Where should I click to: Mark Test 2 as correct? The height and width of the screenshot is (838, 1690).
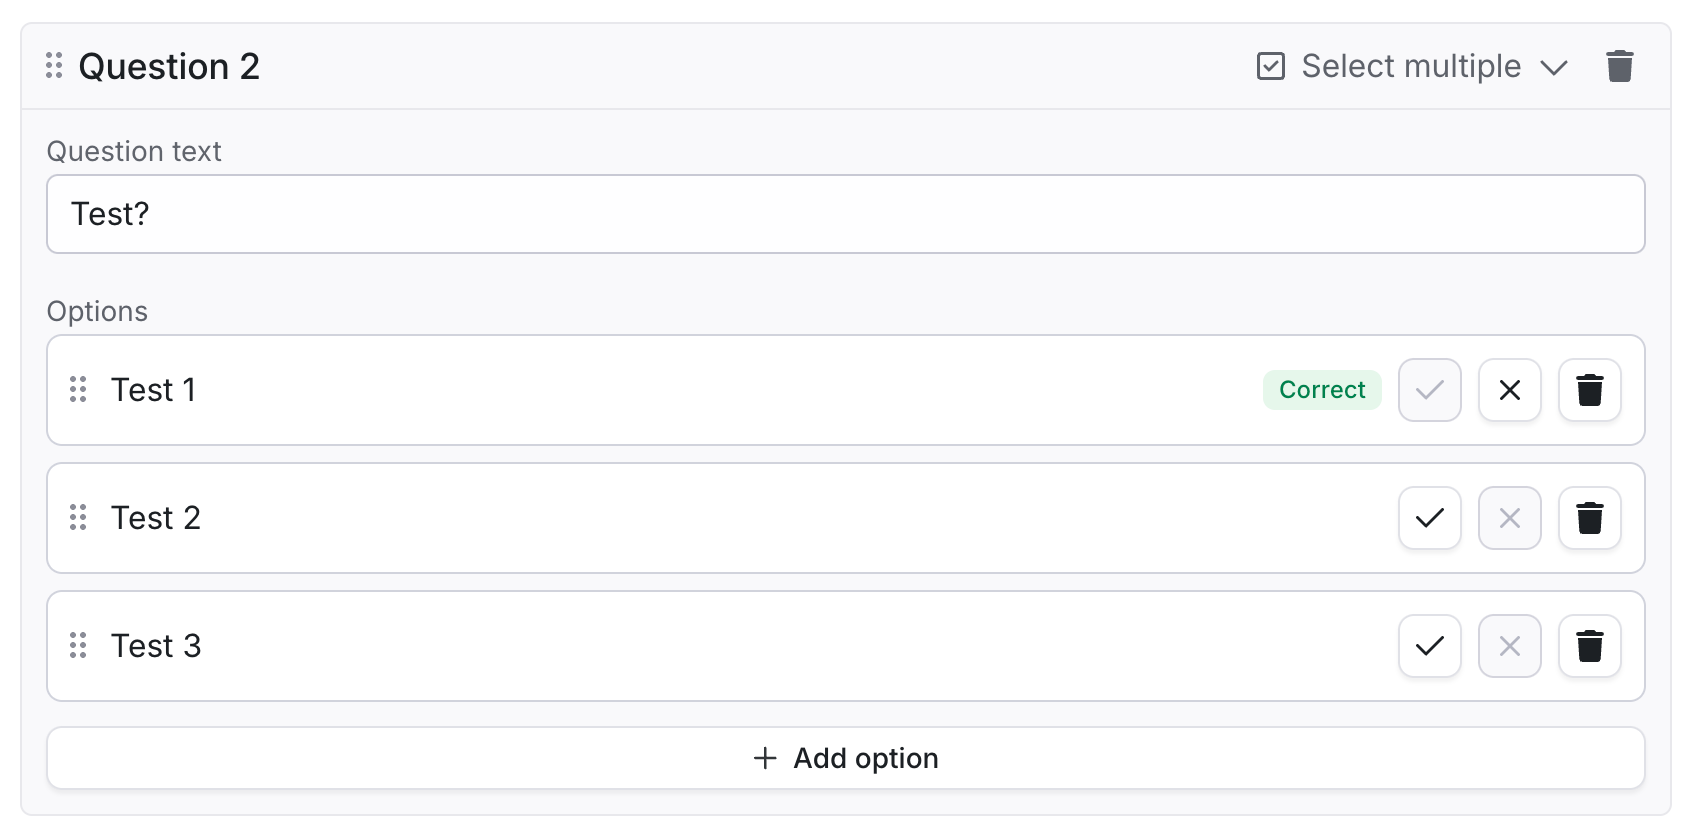point(1429,517)
